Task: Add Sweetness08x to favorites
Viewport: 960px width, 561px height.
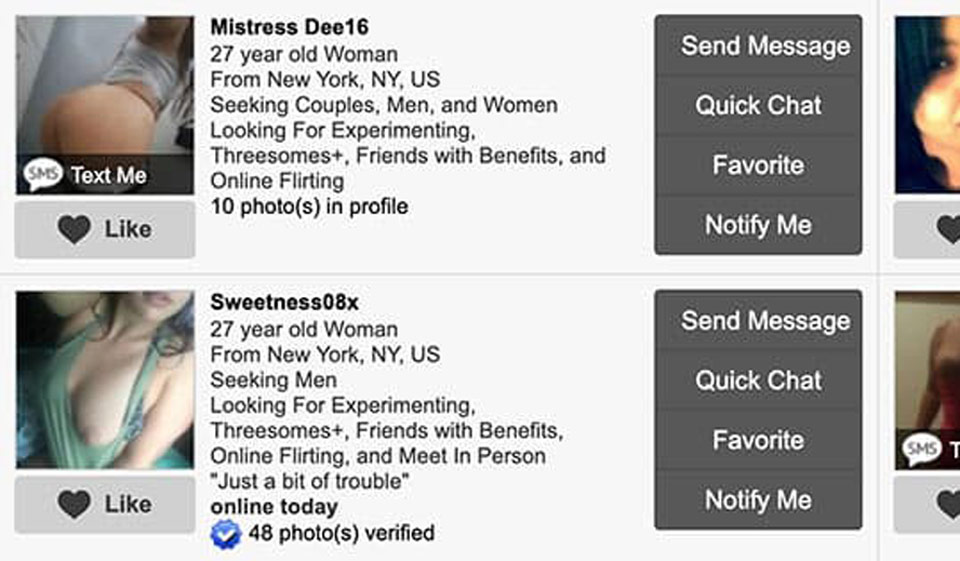Action: (758, 440)
